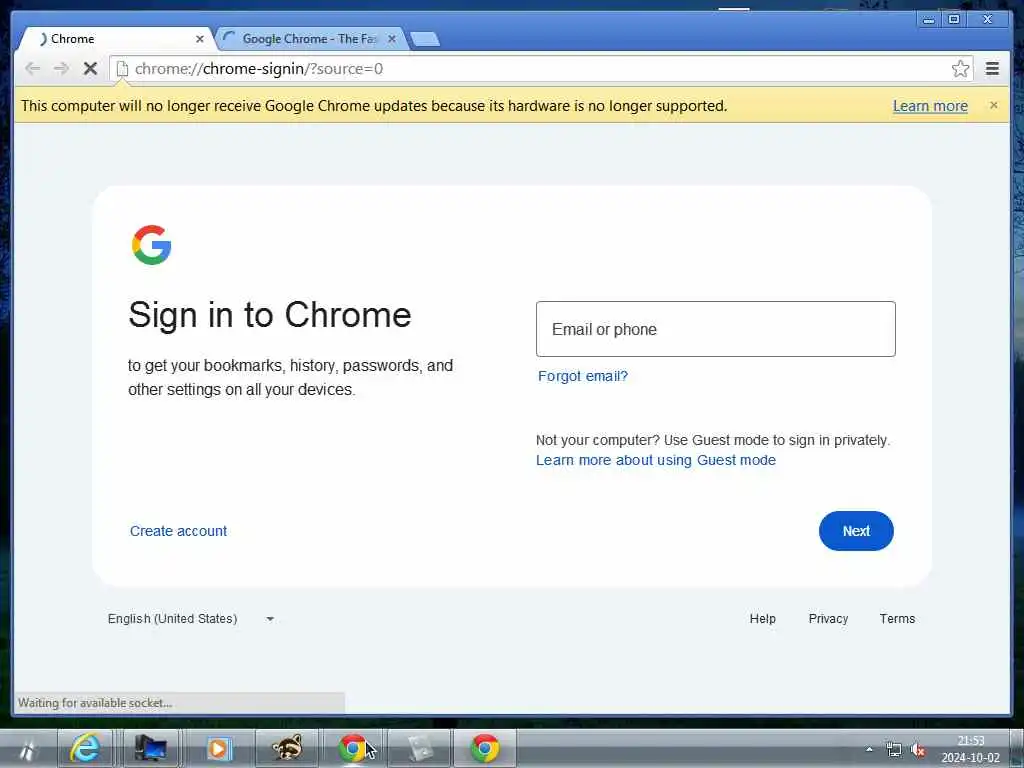1024x768 pixels.
Task: Click the blue Next button
Action: click(x=856, y=531)
